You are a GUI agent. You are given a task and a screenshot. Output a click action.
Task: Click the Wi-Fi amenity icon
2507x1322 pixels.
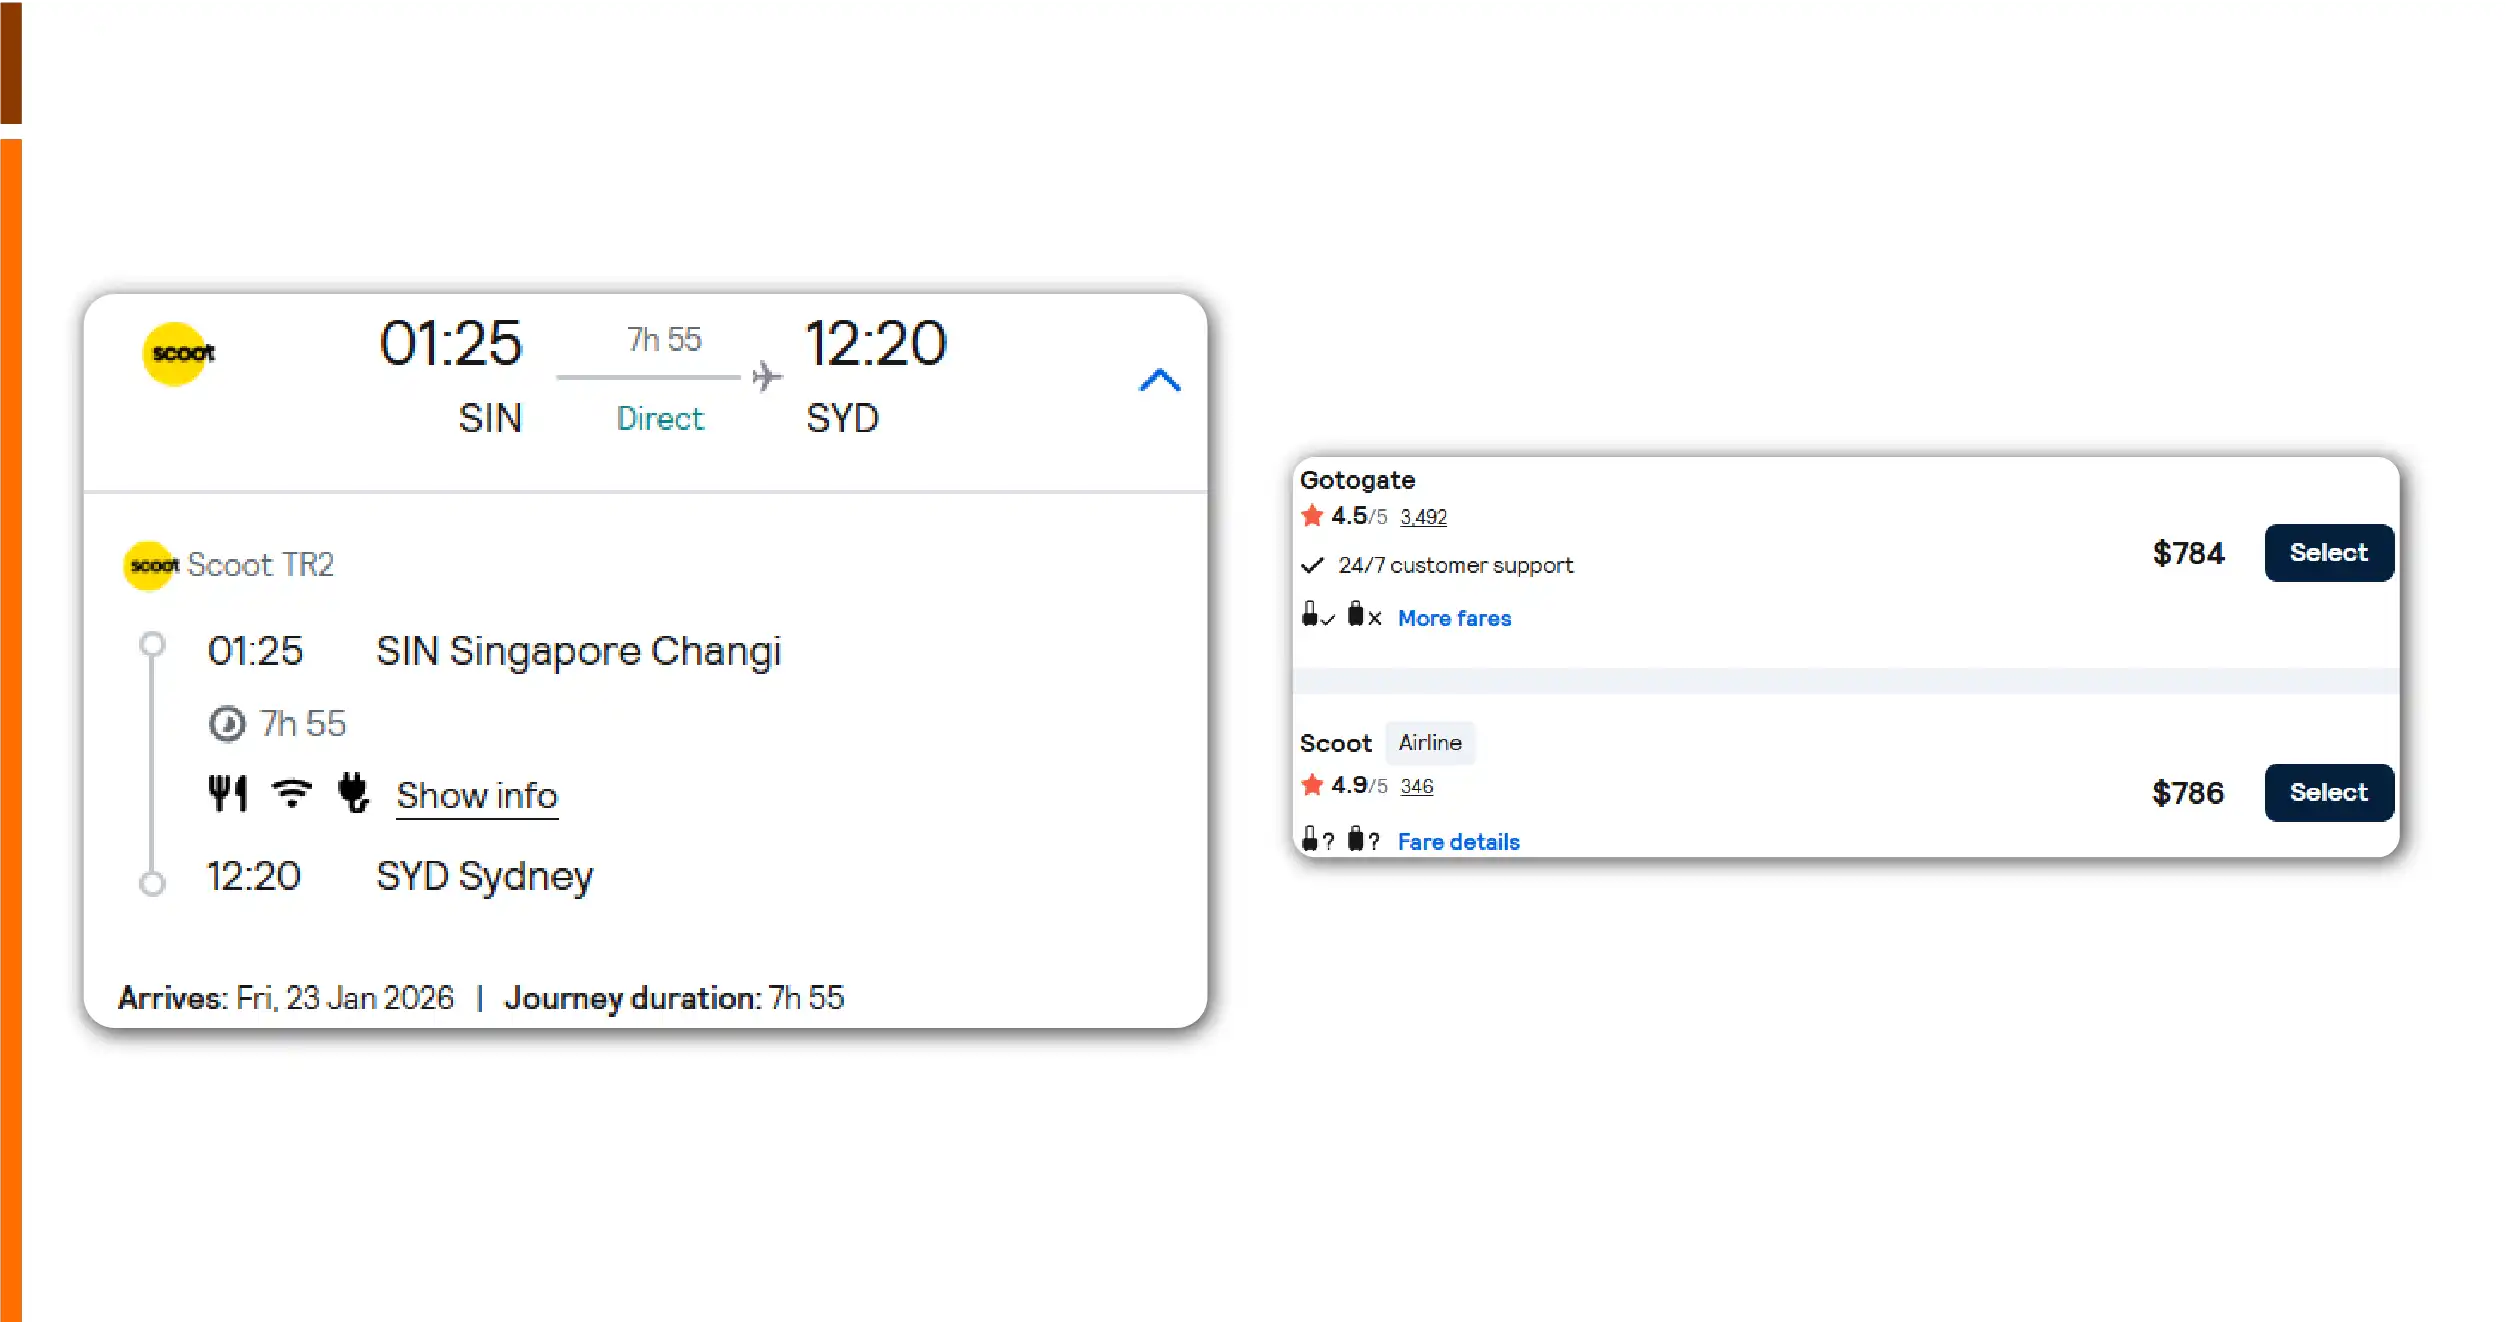tap(292, 794)
